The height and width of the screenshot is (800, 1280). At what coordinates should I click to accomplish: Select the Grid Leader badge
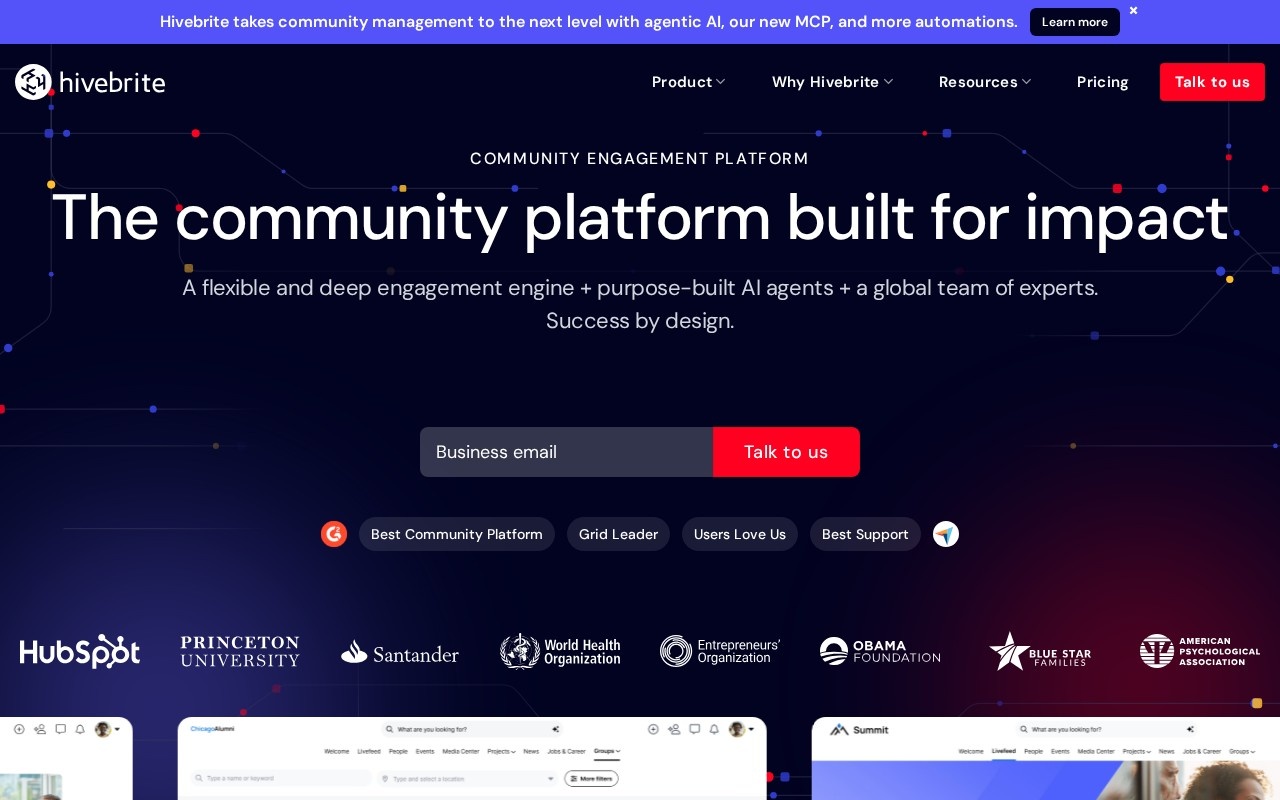618,534
